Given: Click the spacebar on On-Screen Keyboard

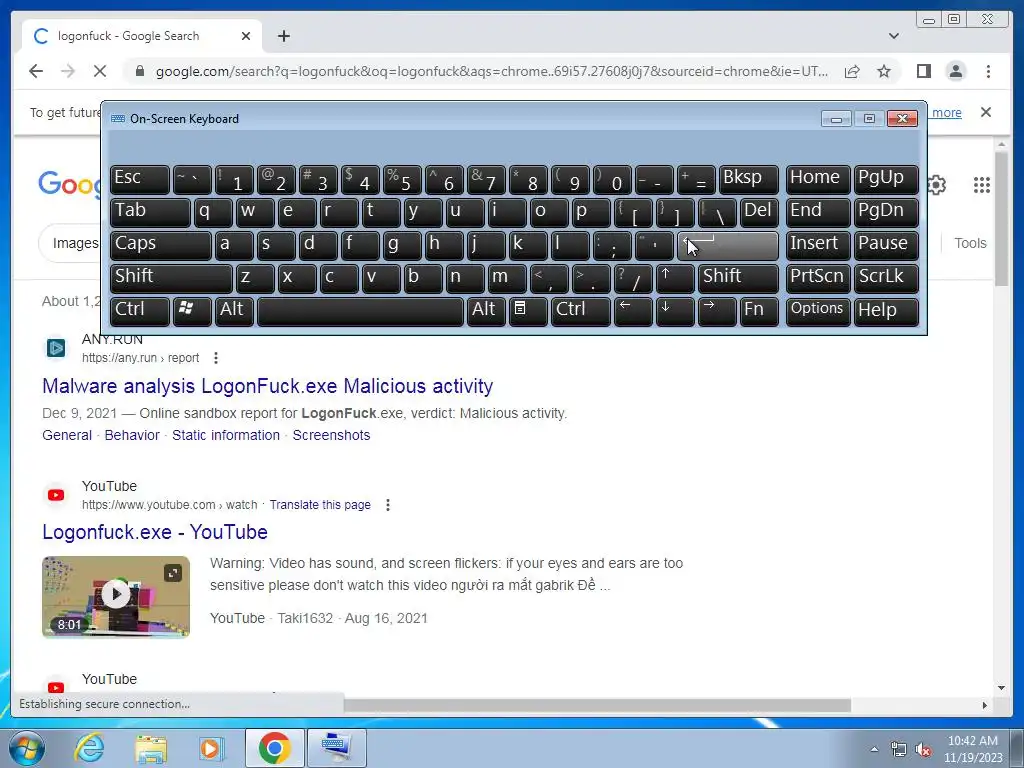Looking at the screenshot, I should [x=360, y=312].
